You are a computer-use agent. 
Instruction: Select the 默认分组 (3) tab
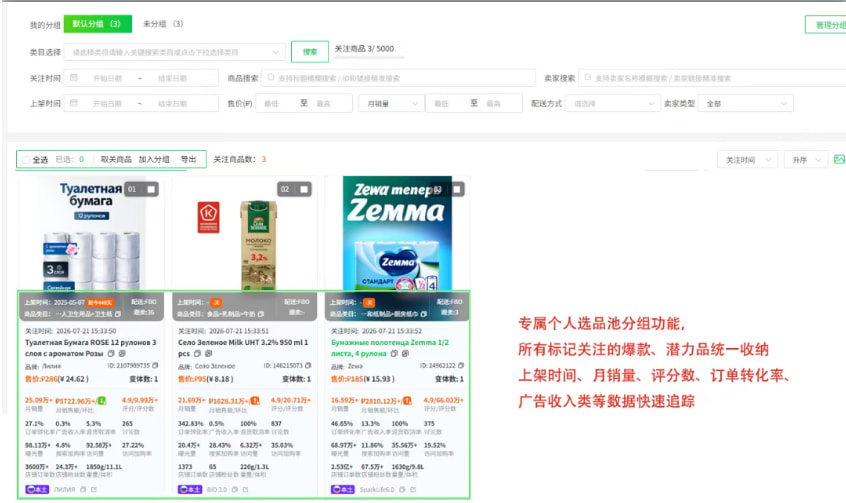98,24
